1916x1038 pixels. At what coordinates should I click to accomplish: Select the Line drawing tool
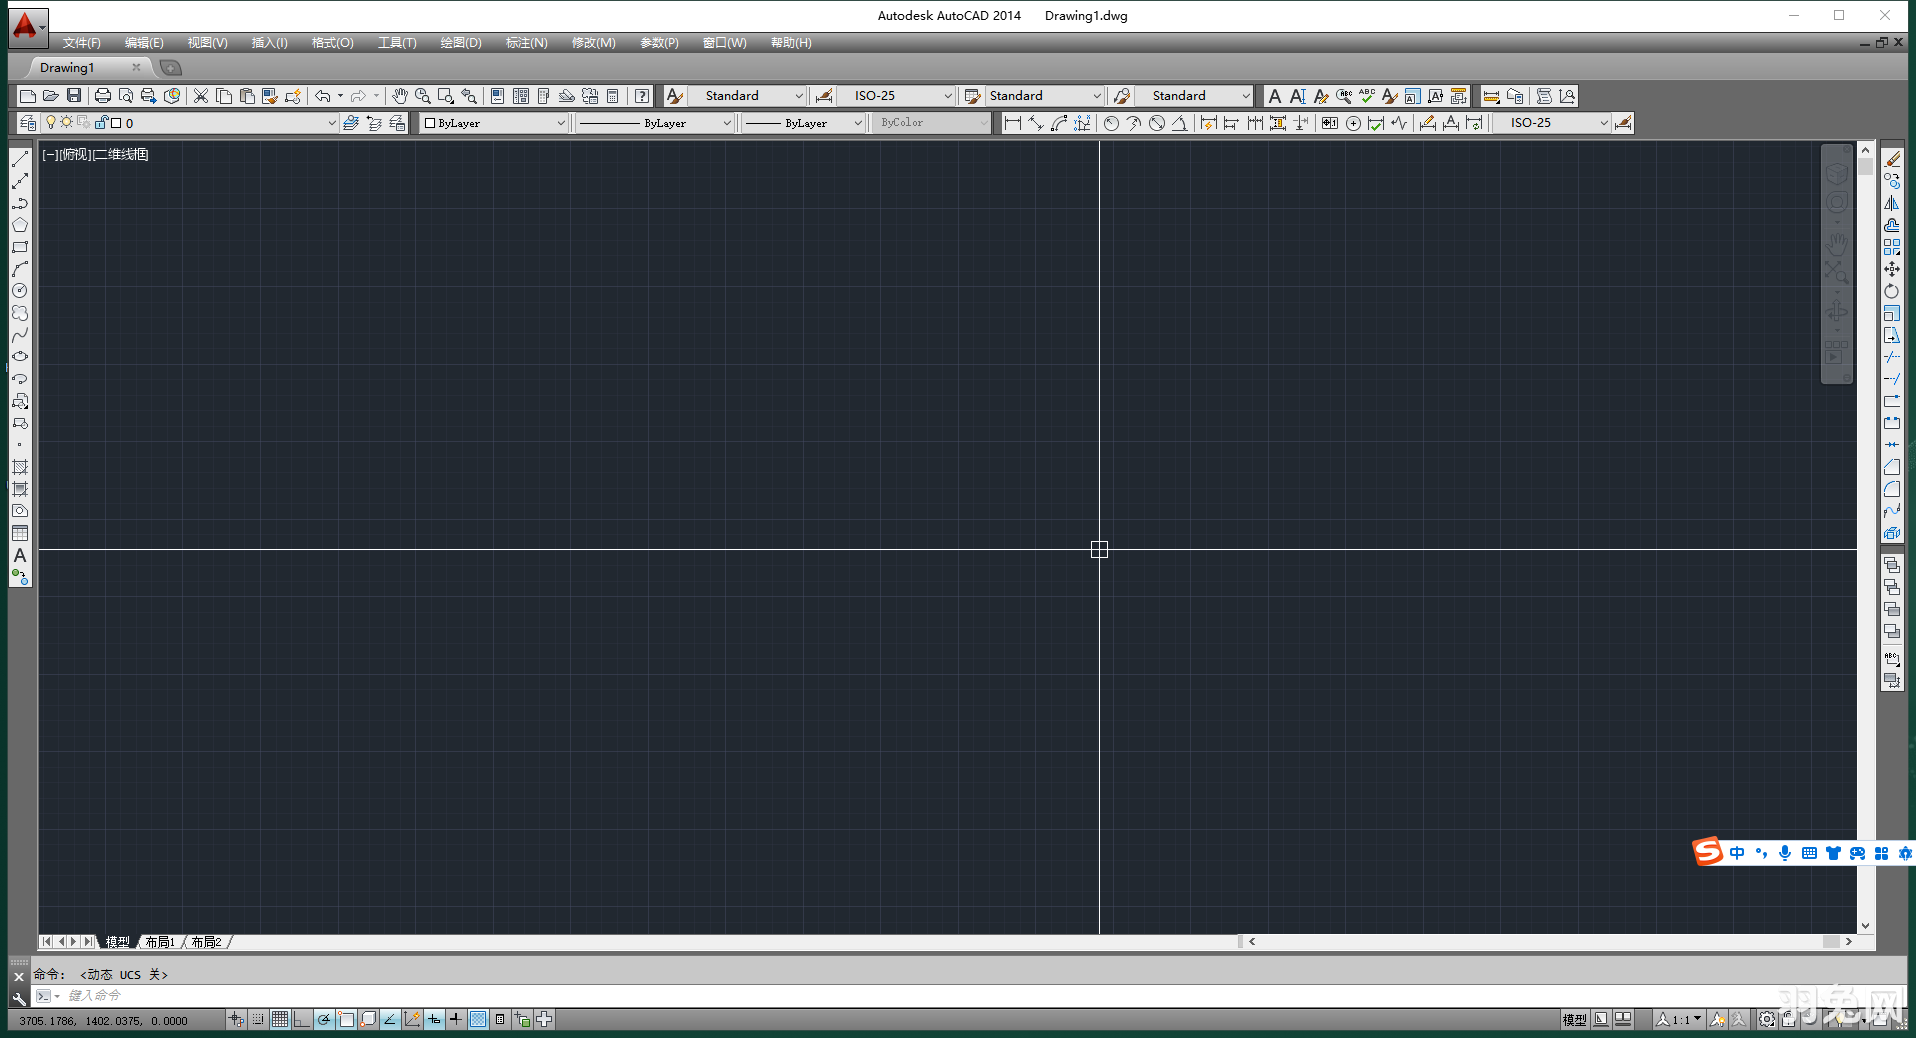(x=20, y=160)
